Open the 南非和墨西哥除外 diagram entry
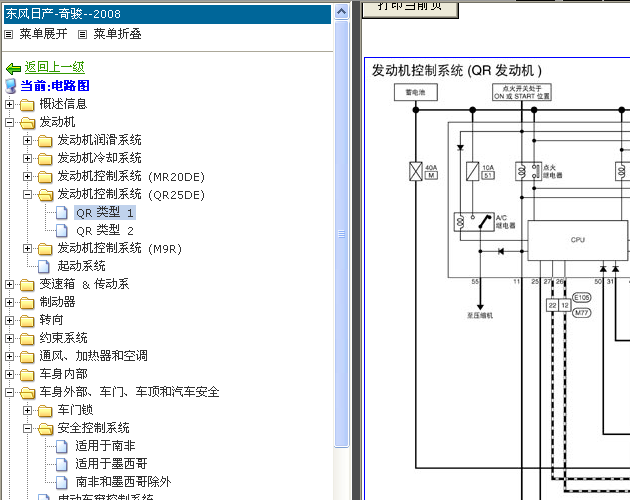This screenshot has width=630, height=500. click(123, 482)
